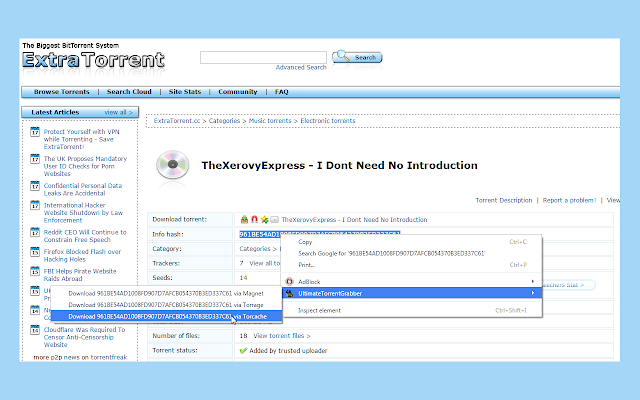Open ExtraTorrent.cc breadcrumb link
Image resolution: width=640 pixels, height=400 pixels.
177,121
